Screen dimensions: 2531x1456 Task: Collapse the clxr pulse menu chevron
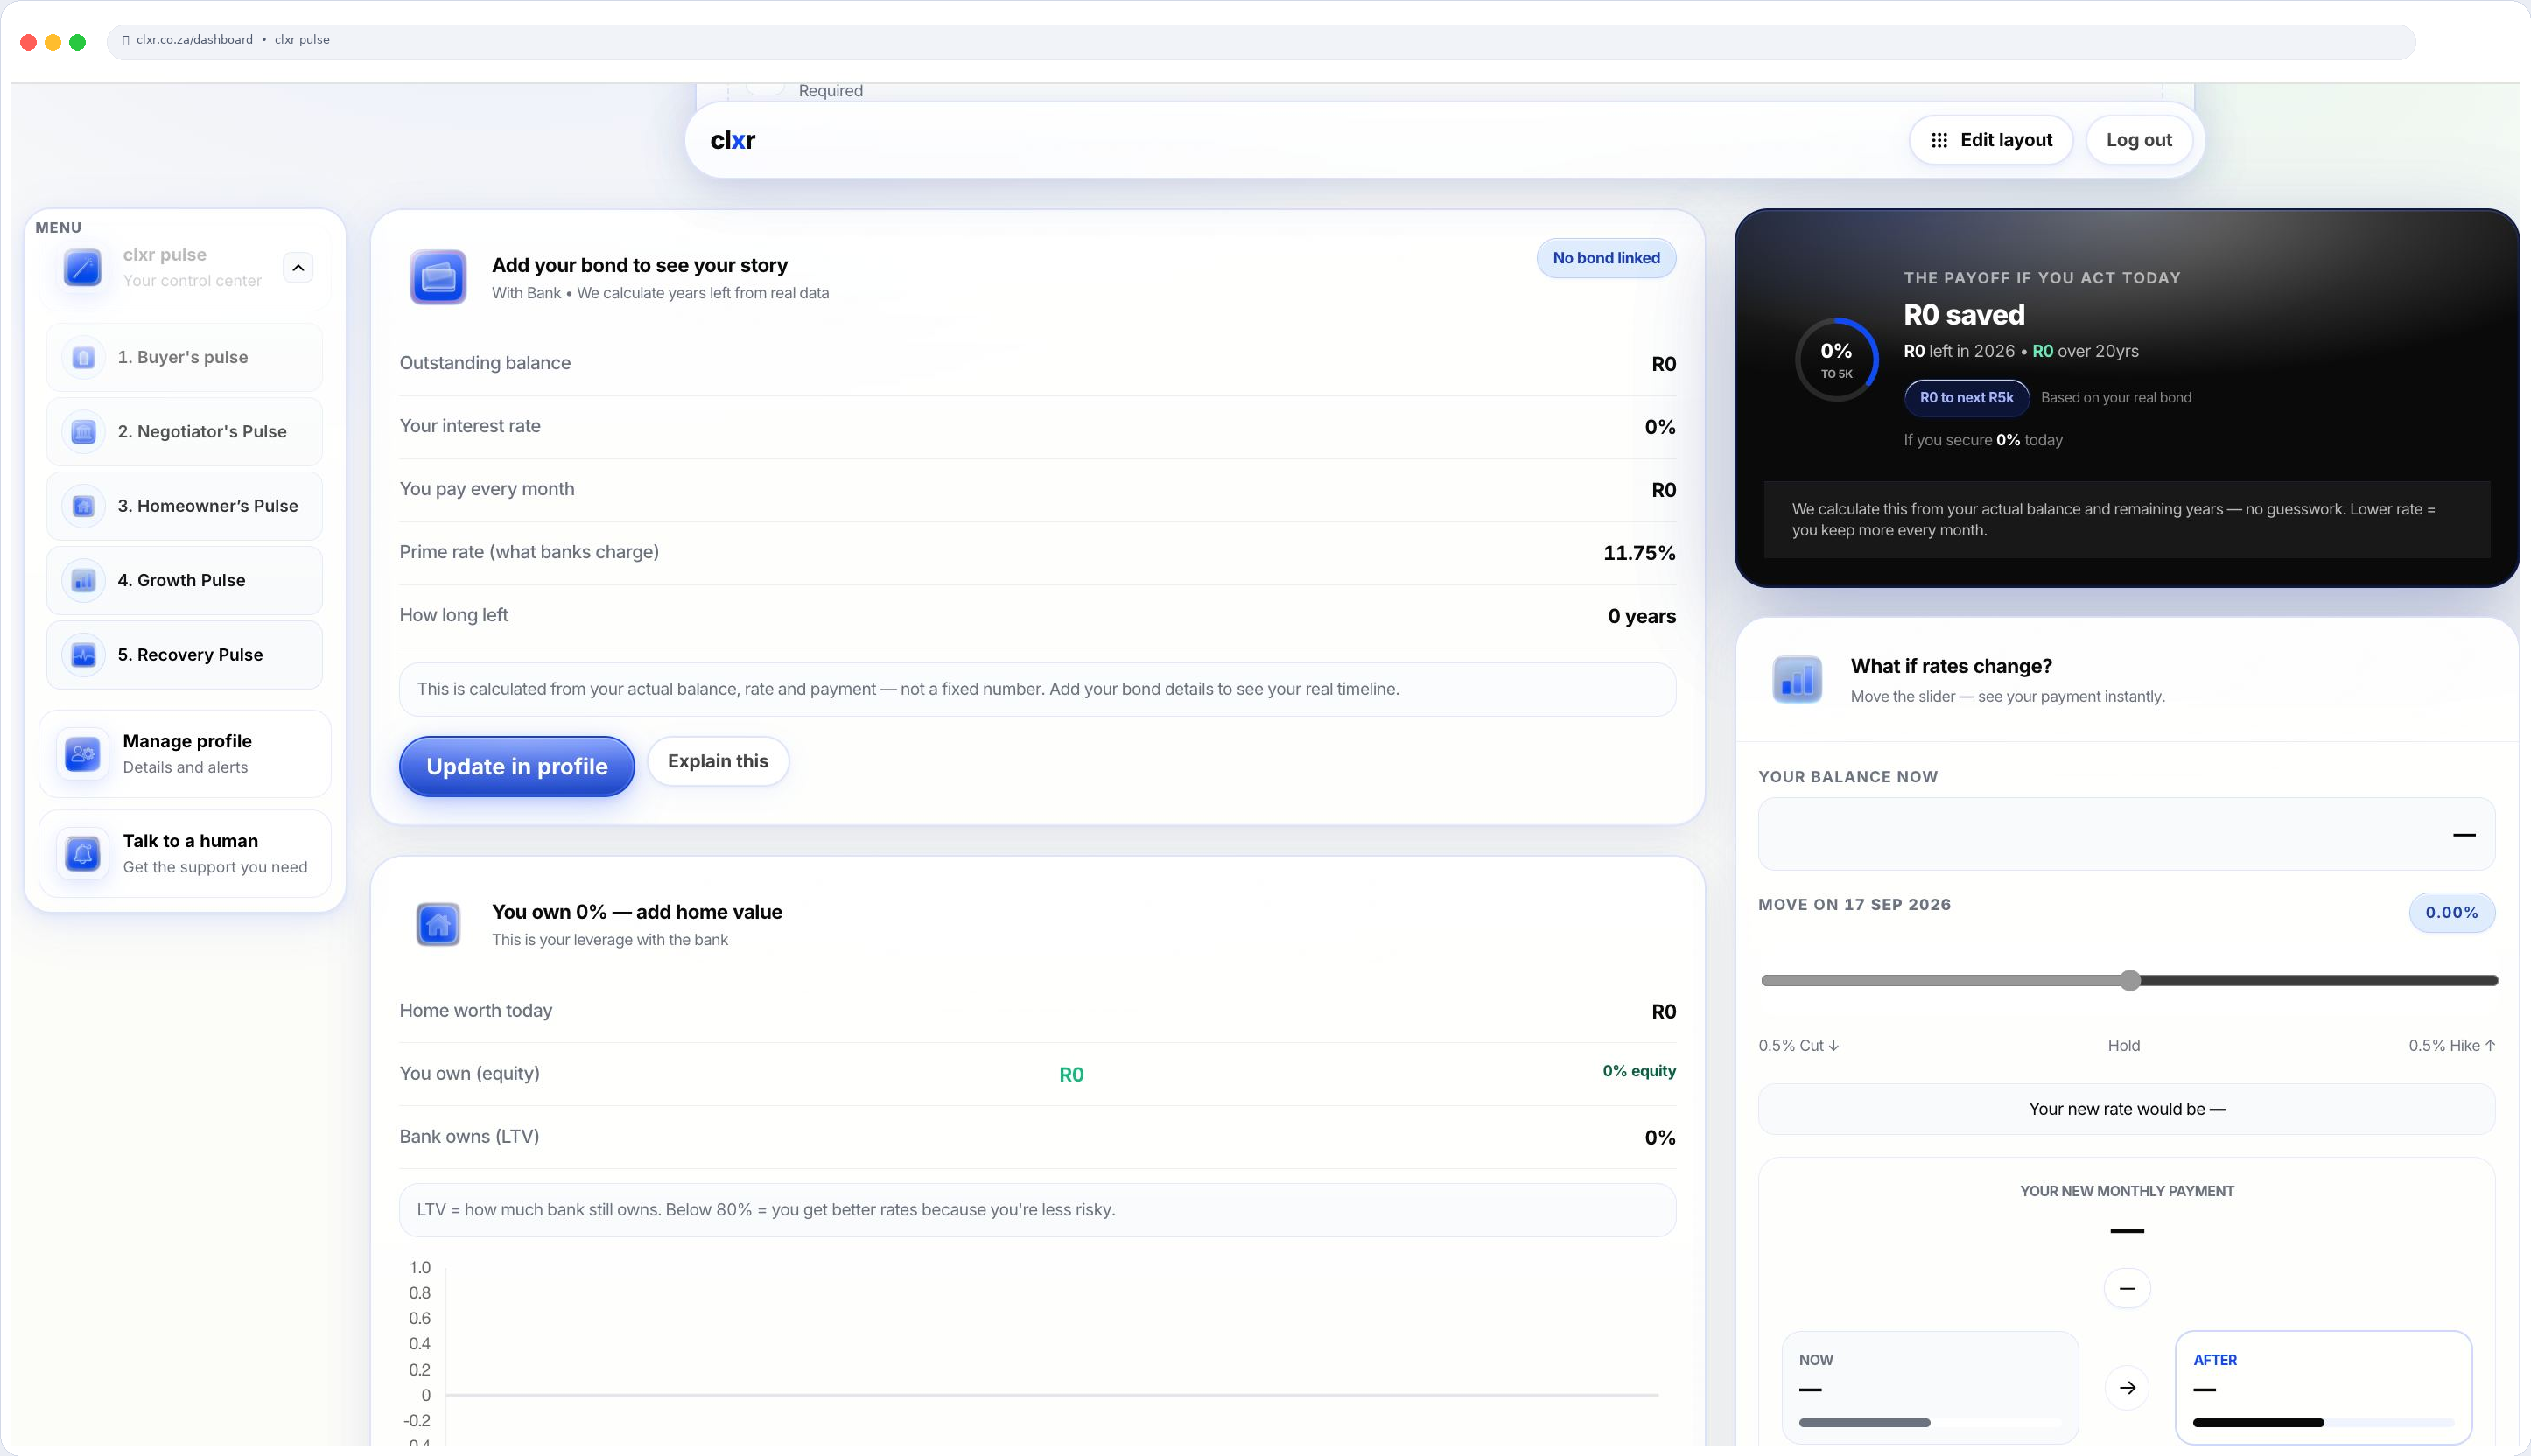pyautogui.click(x=298, y=268)
